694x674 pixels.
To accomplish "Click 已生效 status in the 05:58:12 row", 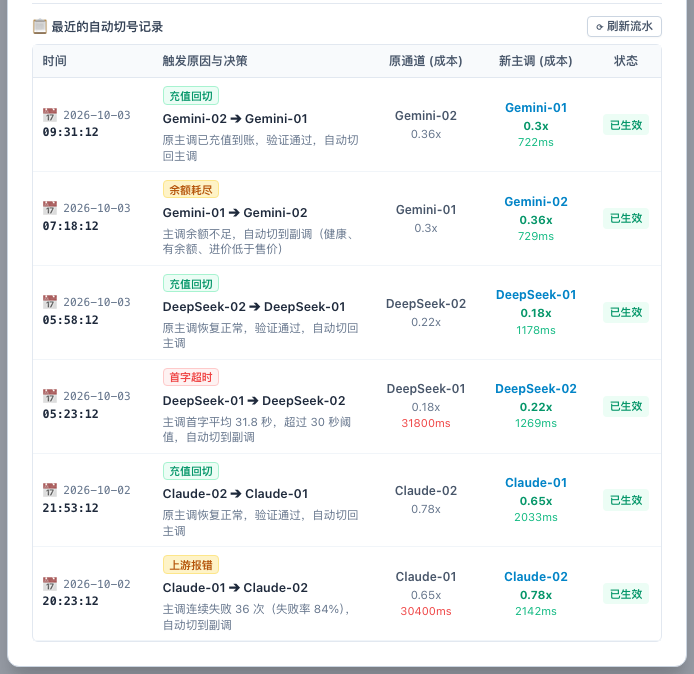I will [x=626, y=312].
